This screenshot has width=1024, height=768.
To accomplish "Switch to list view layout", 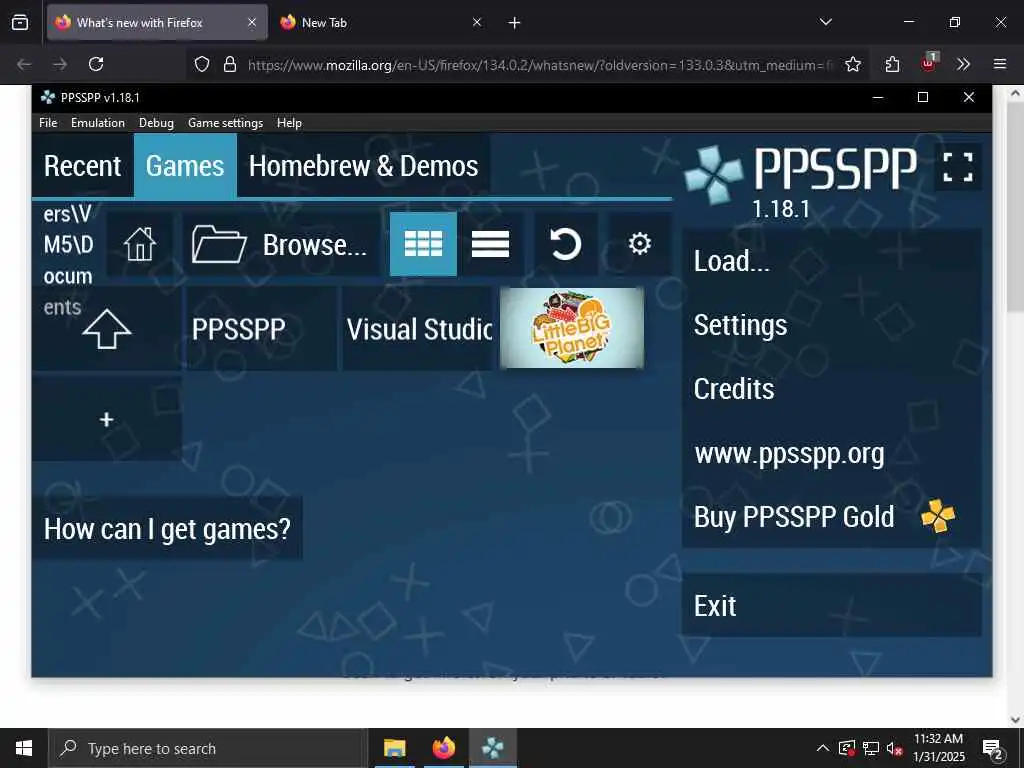I will click(490, 245).
